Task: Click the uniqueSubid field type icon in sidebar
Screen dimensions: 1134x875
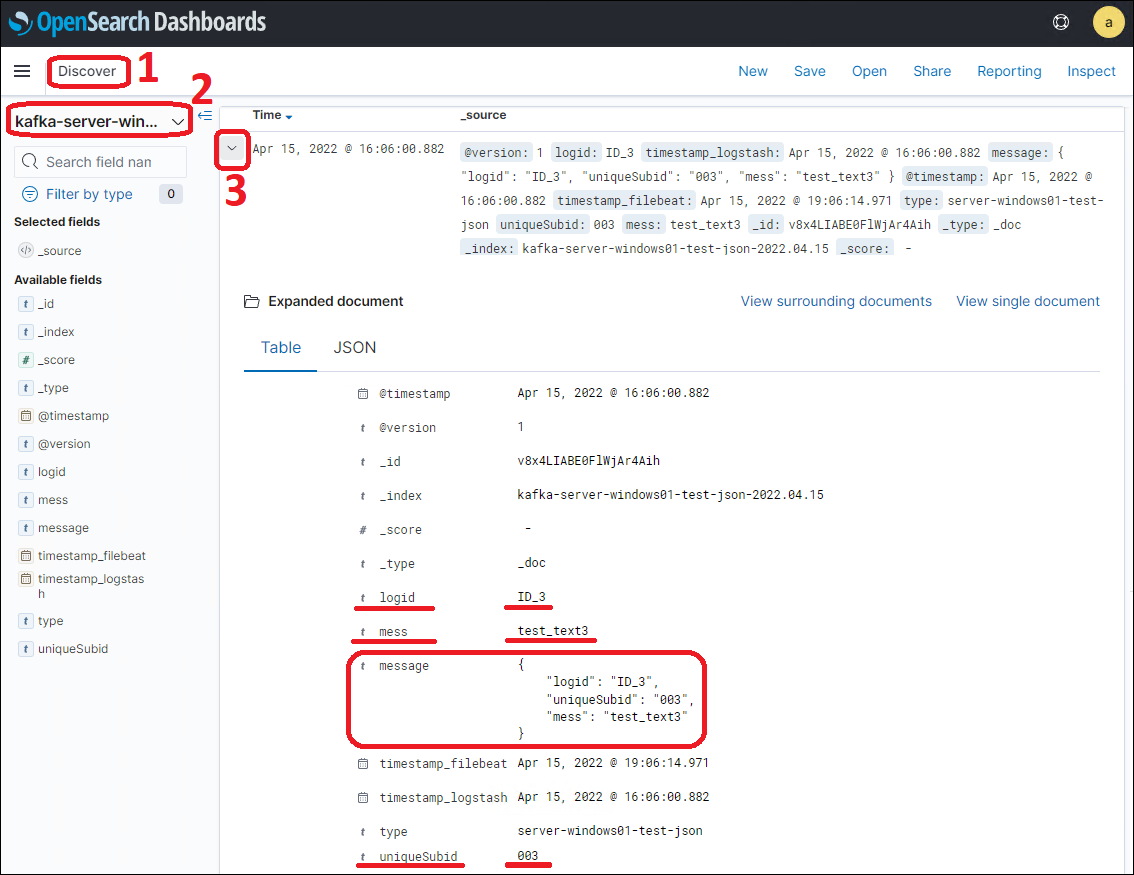Action: [x=26, y=649]
